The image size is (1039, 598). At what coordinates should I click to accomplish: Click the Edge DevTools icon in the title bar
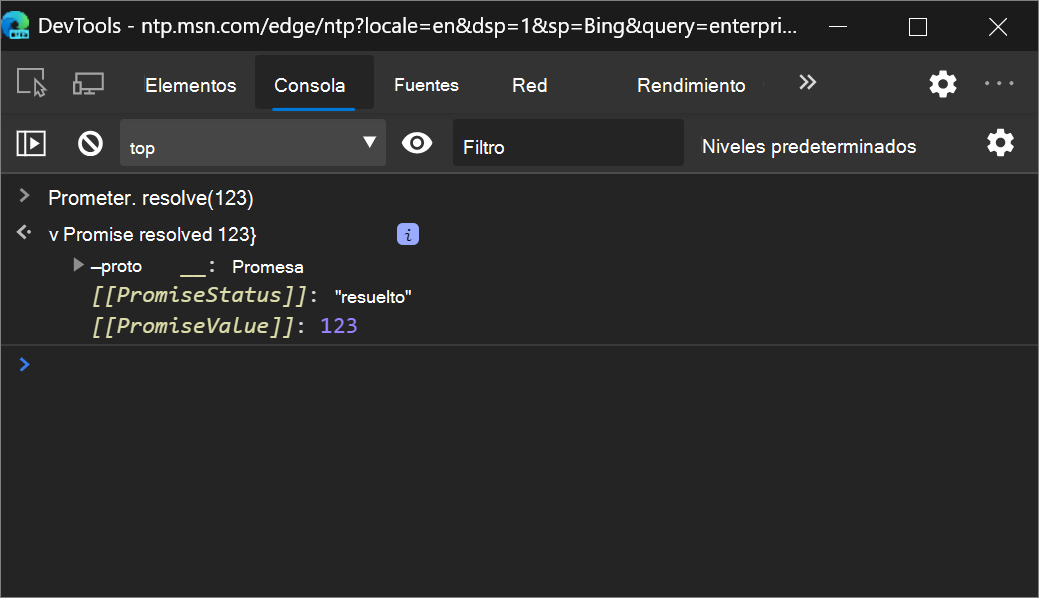[15, 25]
